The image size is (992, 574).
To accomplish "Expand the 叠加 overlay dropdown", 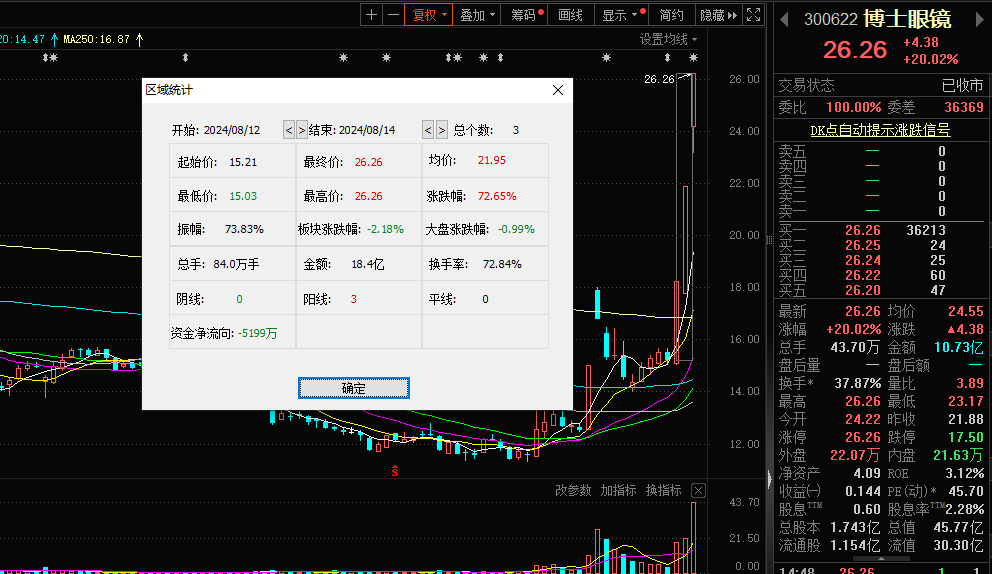I will click(478, 15).
